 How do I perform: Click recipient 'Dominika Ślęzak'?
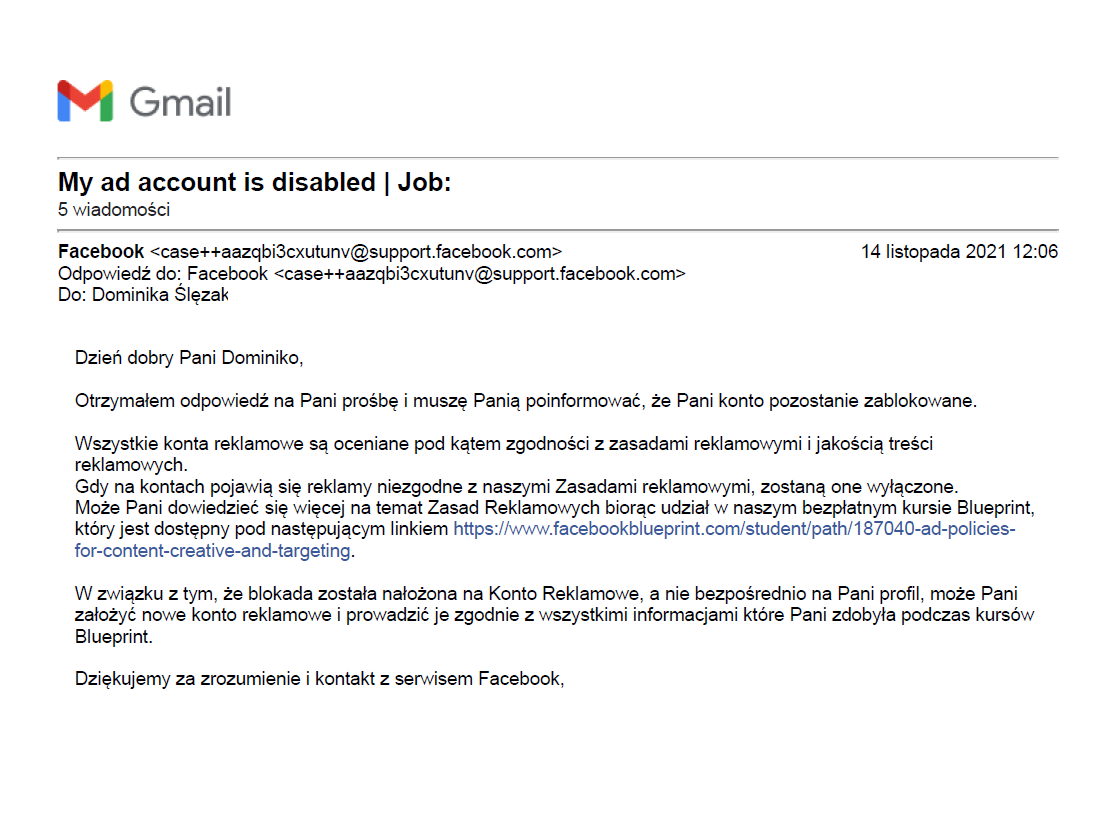pyautogui.click(x=161, y=295)
